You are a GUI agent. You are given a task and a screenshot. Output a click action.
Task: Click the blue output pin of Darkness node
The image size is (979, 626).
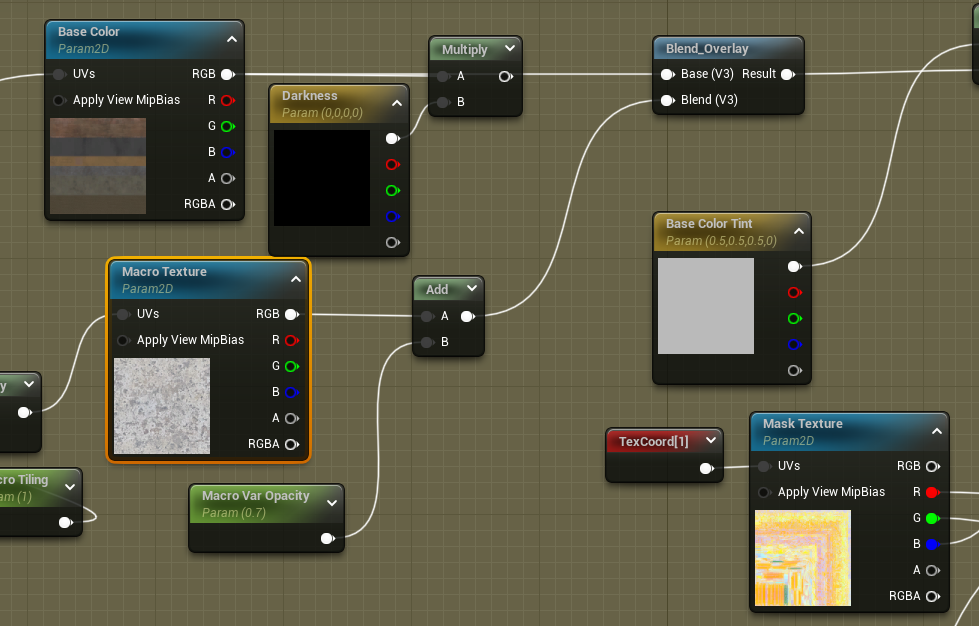(393, 217)
